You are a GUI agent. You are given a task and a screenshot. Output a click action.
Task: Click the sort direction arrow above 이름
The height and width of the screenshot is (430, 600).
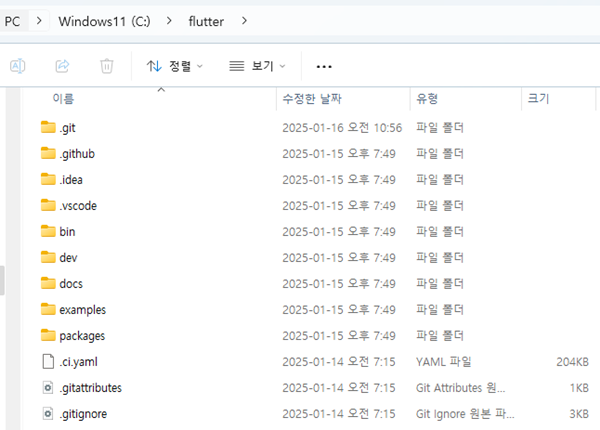[x=161, y=90]
